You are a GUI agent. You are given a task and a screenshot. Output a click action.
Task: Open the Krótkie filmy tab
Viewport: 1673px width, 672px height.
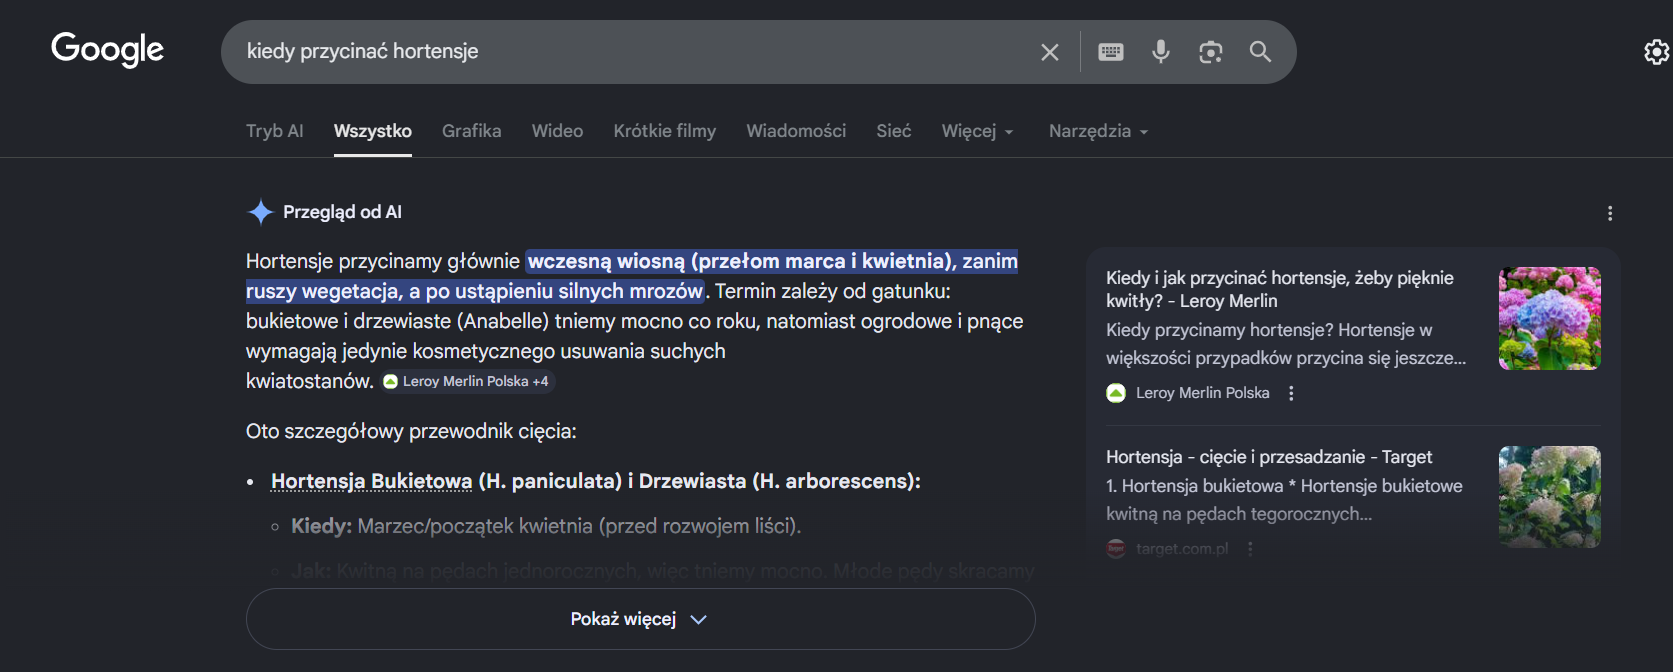pos(665,131)
